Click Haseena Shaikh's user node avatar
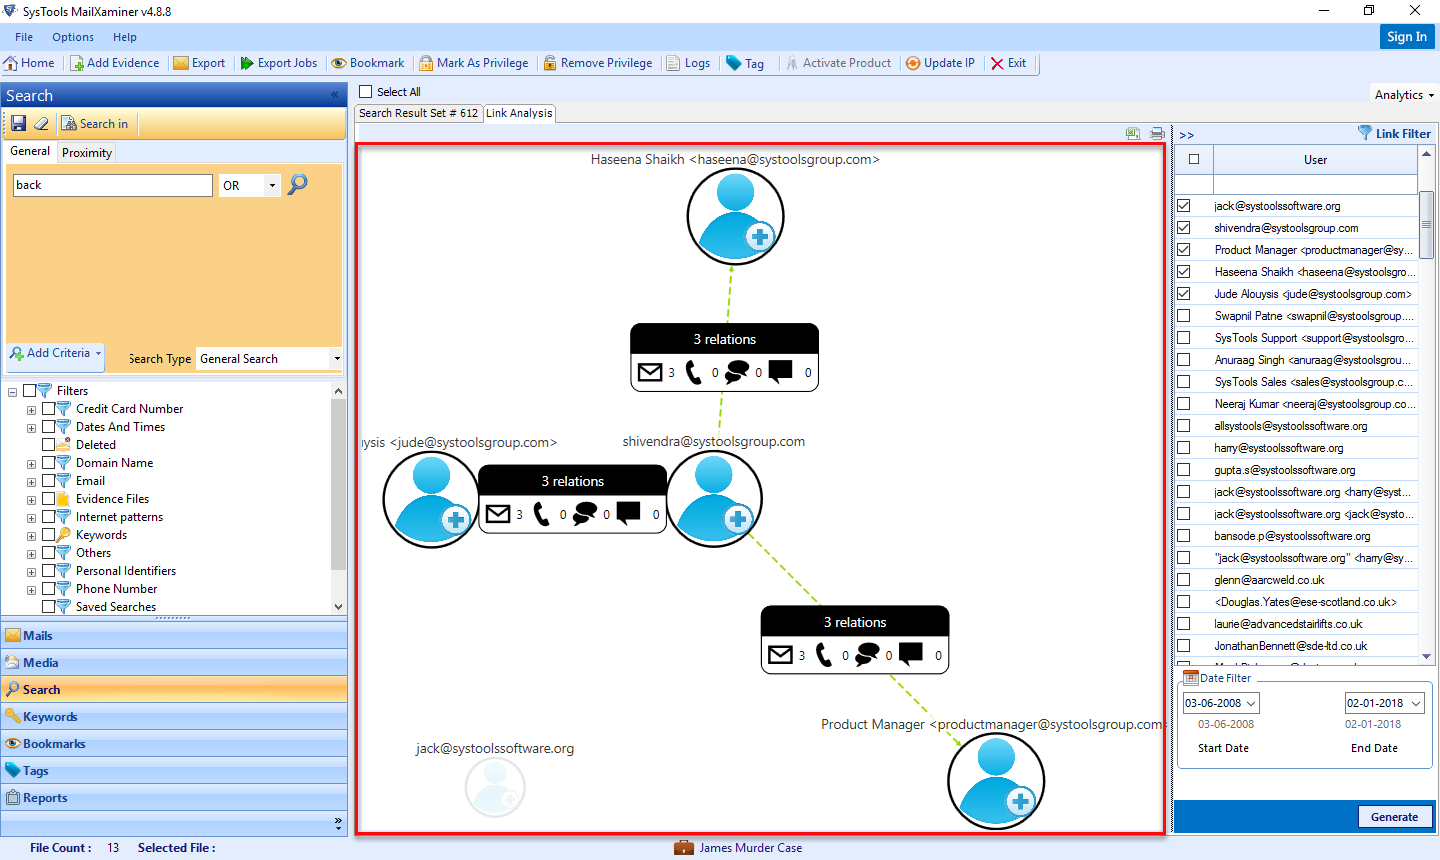This screenshot has width=1440, height=860. coord(735,216)
